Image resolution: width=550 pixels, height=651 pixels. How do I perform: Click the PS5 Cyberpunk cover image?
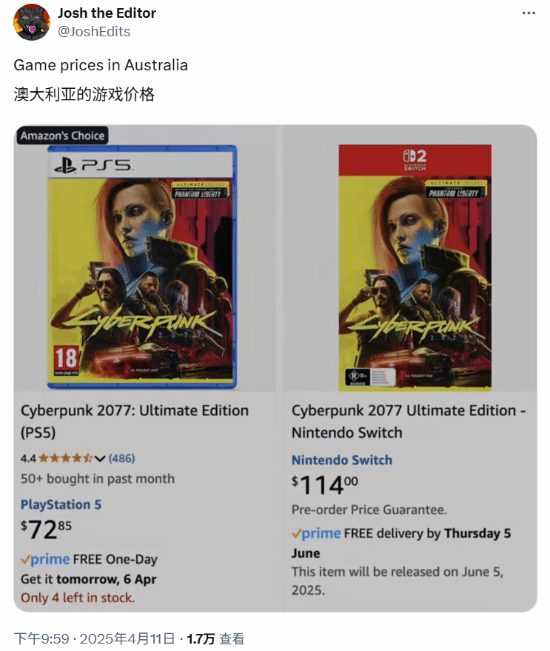(x=142, y=267)
